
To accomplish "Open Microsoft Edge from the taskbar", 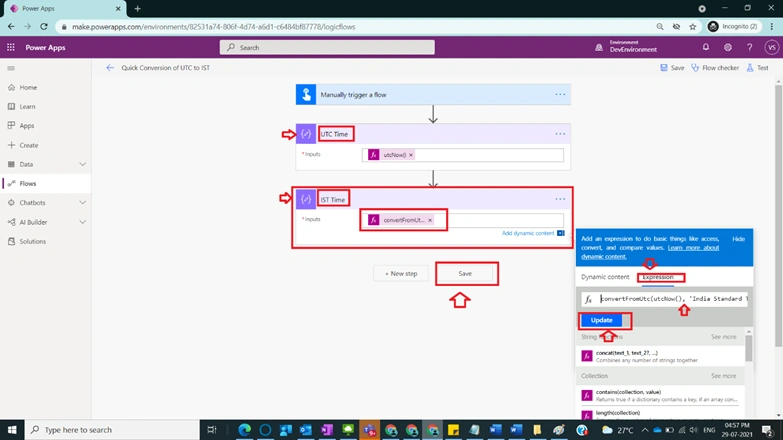I will 244,430.
